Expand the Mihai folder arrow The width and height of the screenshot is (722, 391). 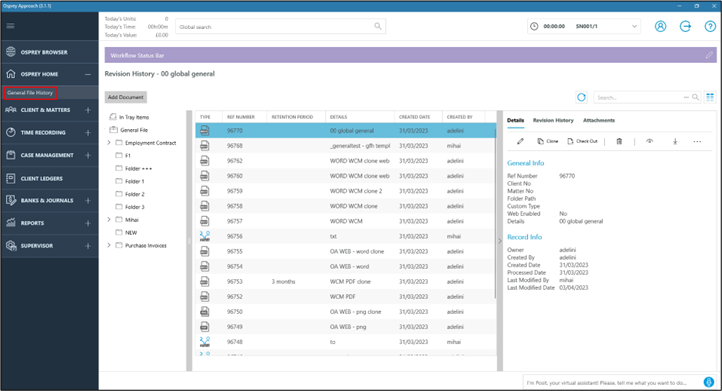click(109, 220)
